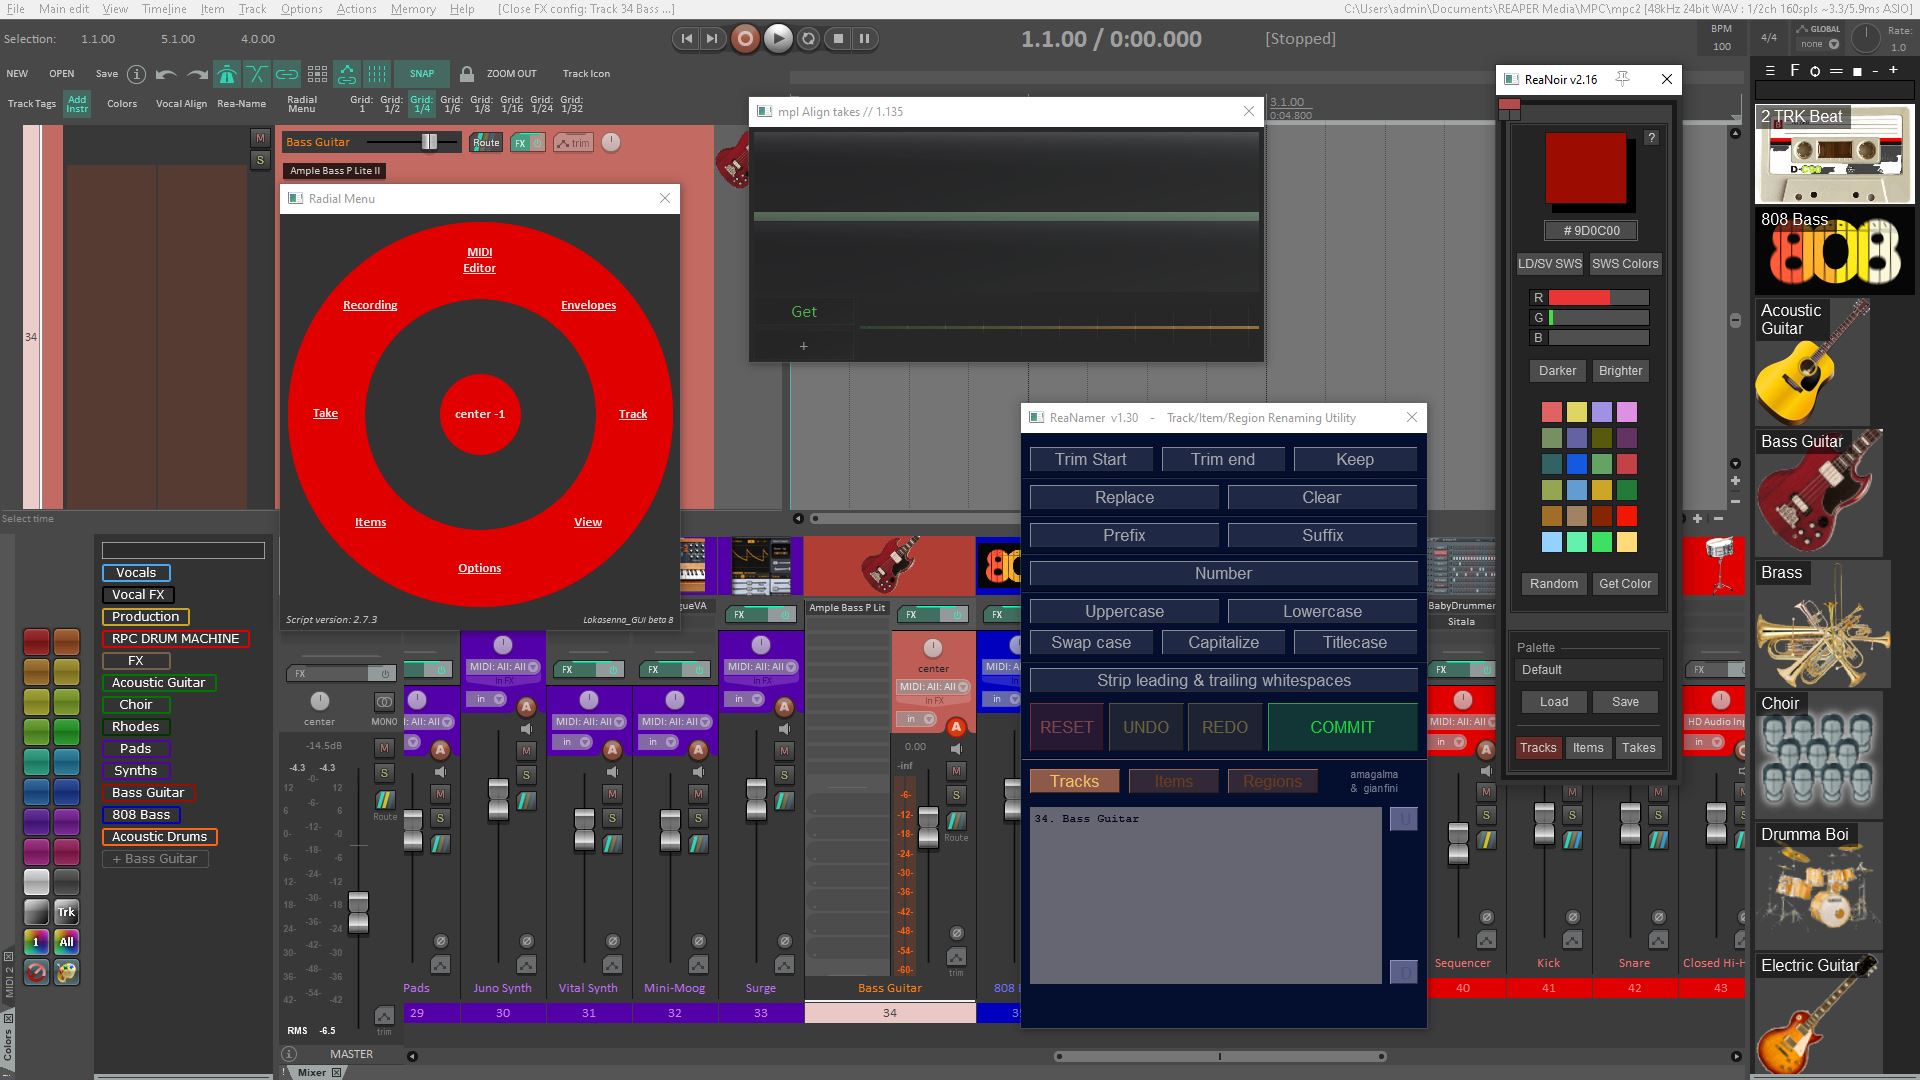The image size is (1920, 1080).
Task: Toggle the Add Instr toolbar button
Action: [x=77, y=104]
